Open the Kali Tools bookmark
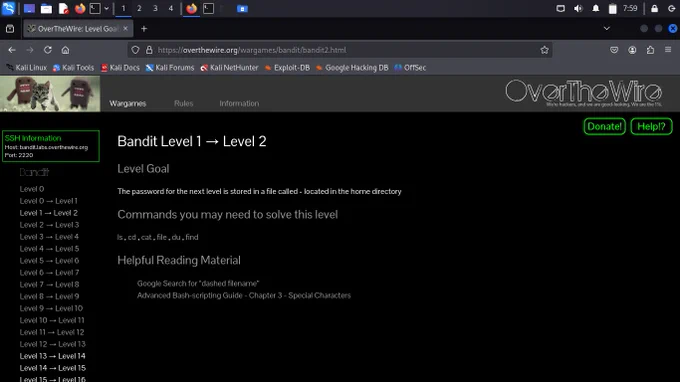 click(73, 68)
